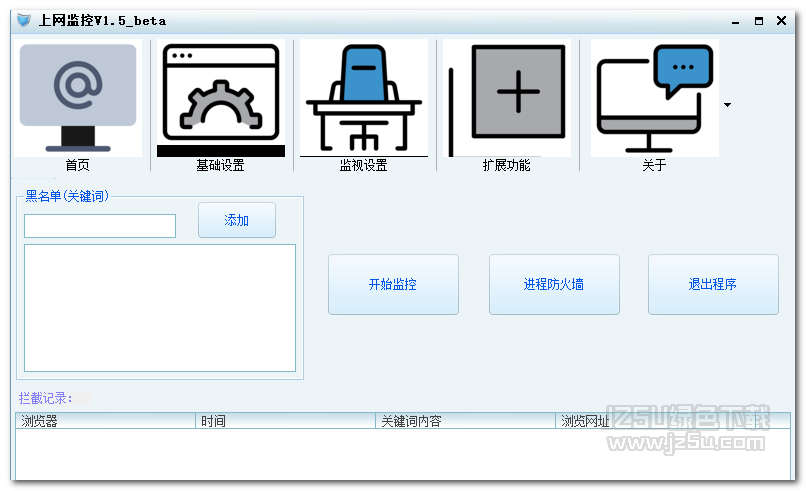This screenshot has height=491, width=806.
Task: Open 进程防火墙 process firewall
Action: tap(554, 284)
